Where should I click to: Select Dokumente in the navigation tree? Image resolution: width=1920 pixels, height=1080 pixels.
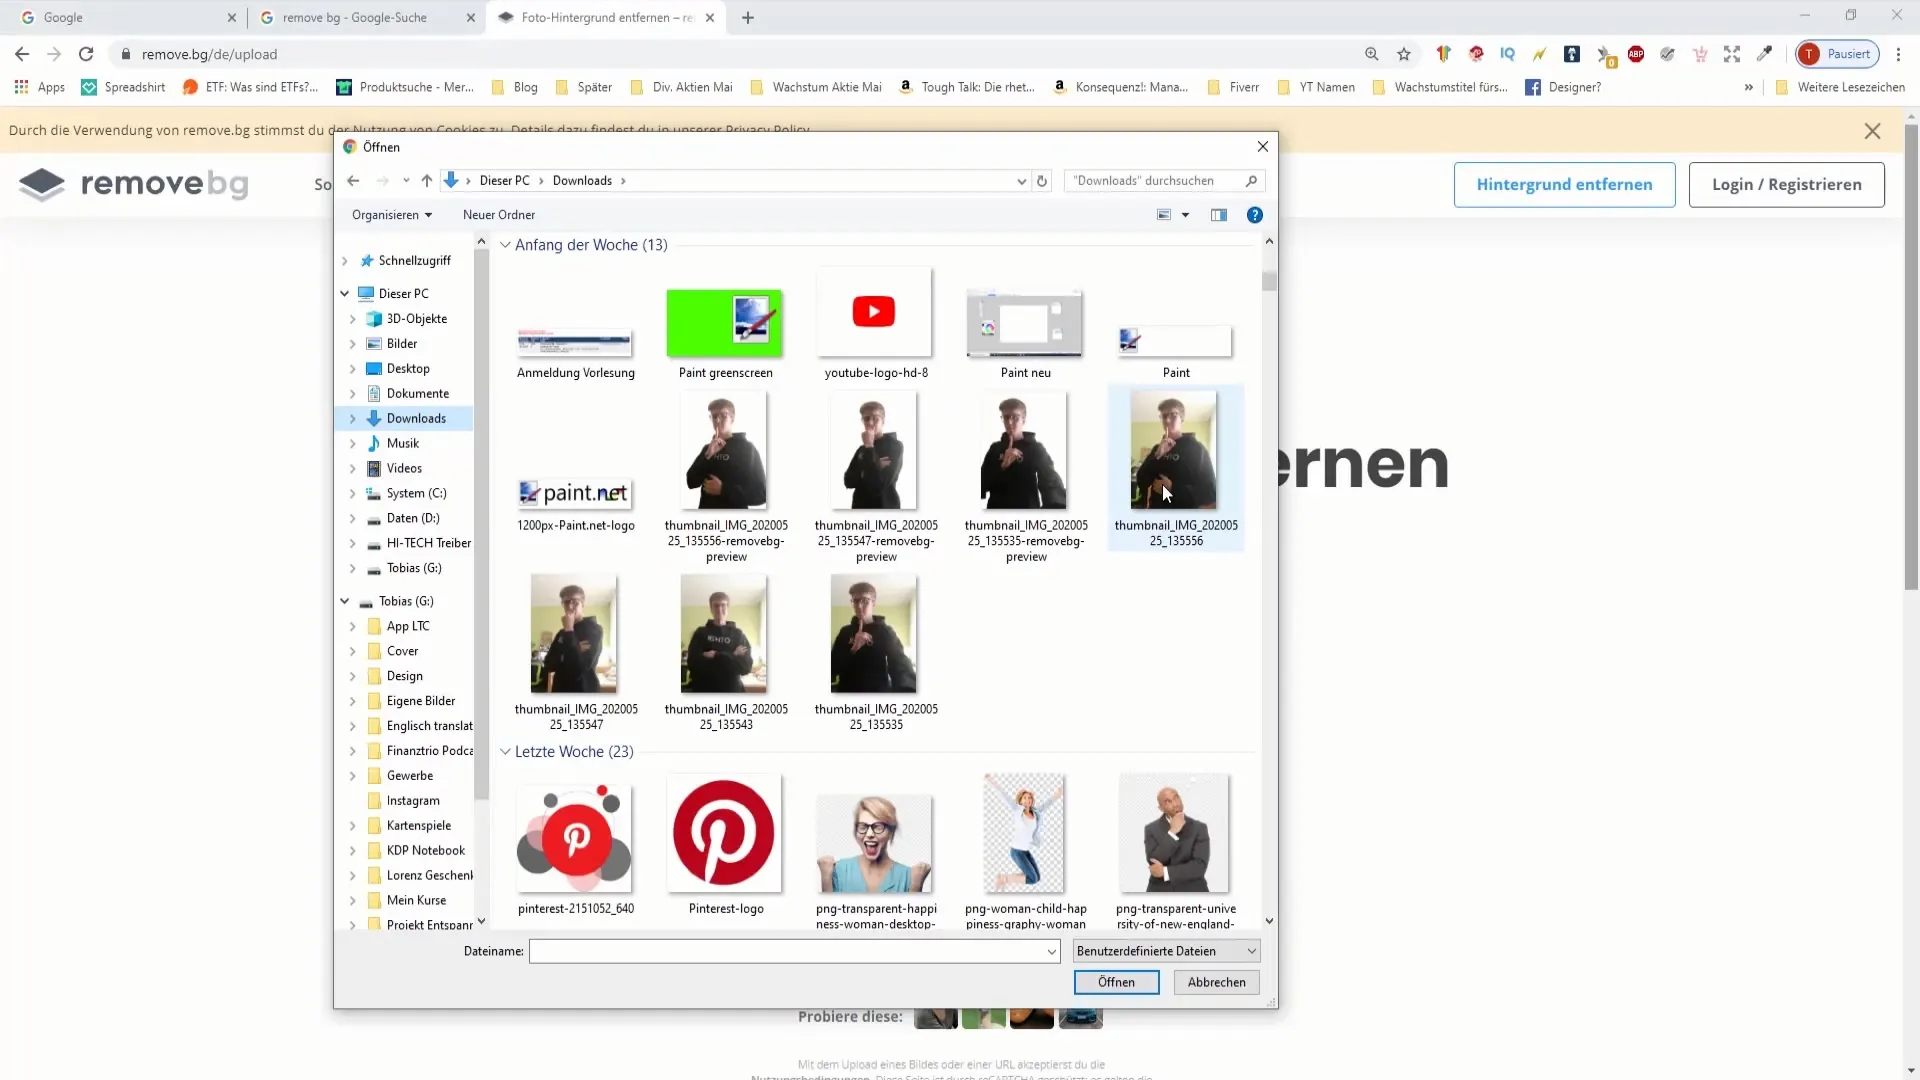pyautogui.click(x=417, y=394)
